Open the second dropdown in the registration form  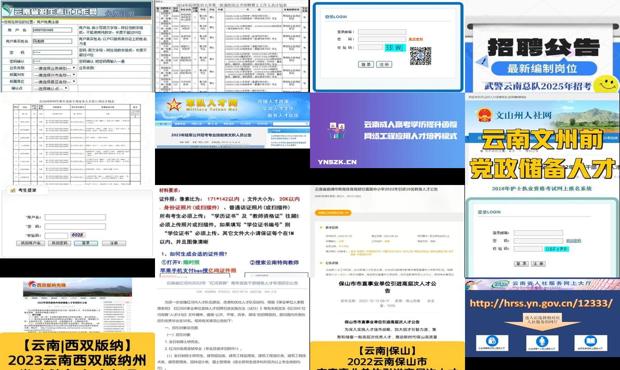point(55,75)
